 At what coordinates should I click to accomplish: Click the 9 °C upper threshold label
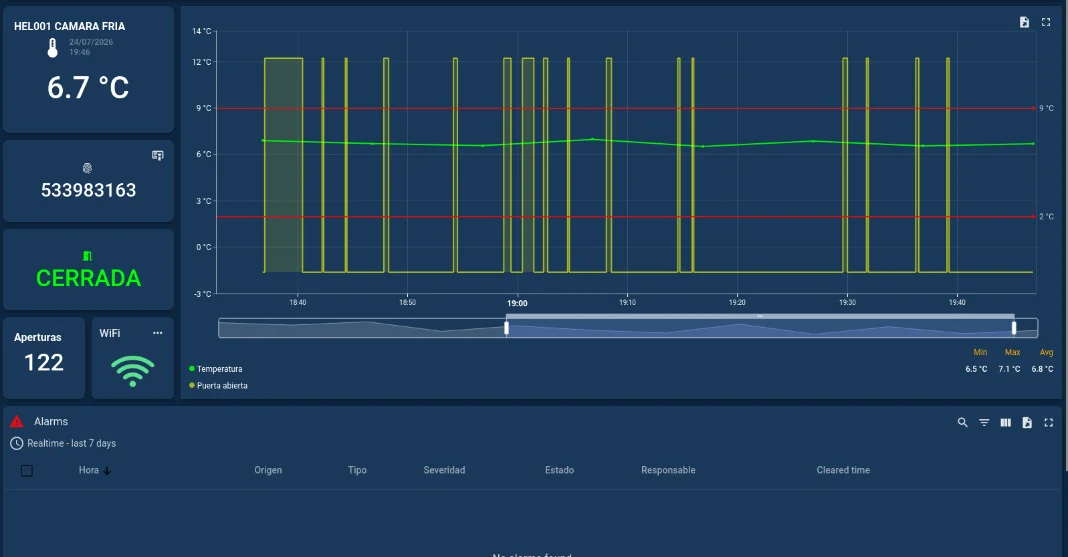[1046, 108]
